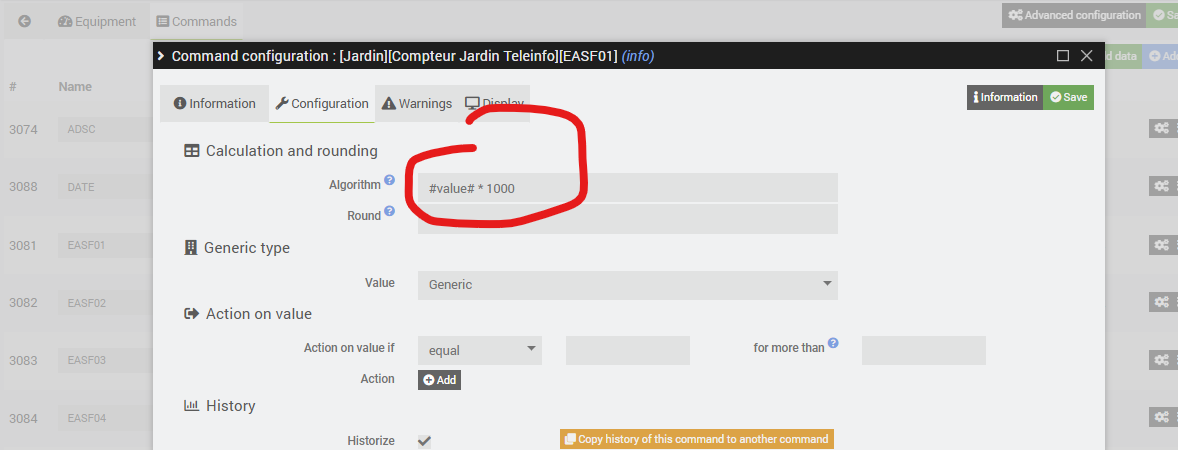Maximize the command configuration dialog
Viewport: 1178px width, 450px height.
(x=1063, y=56)
